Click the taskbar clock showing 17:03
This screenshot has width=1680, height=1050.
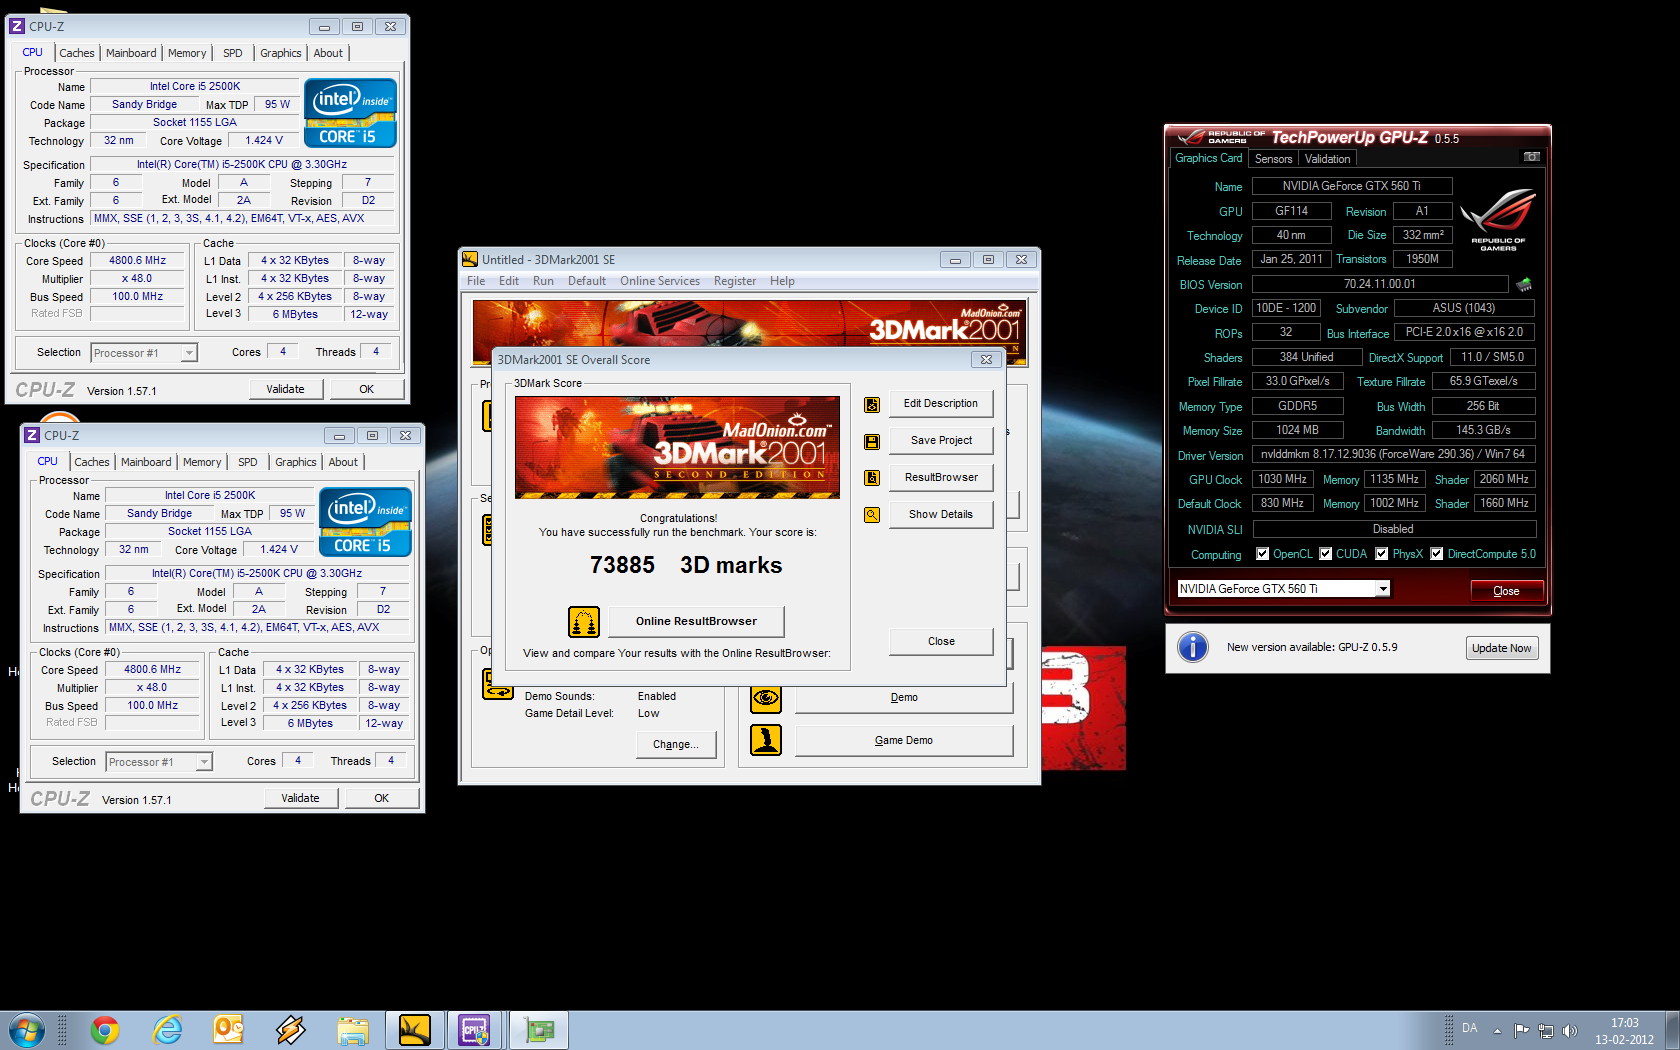(1624, 1031)
